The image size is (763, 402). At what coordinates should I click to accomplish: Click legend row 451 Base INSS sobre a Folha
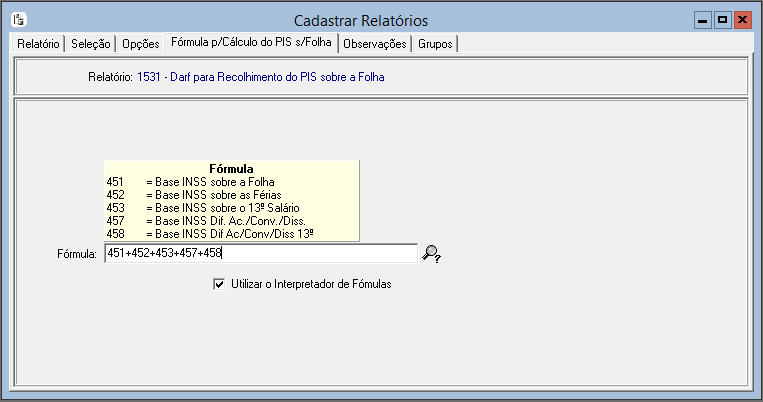pos(231,181)
